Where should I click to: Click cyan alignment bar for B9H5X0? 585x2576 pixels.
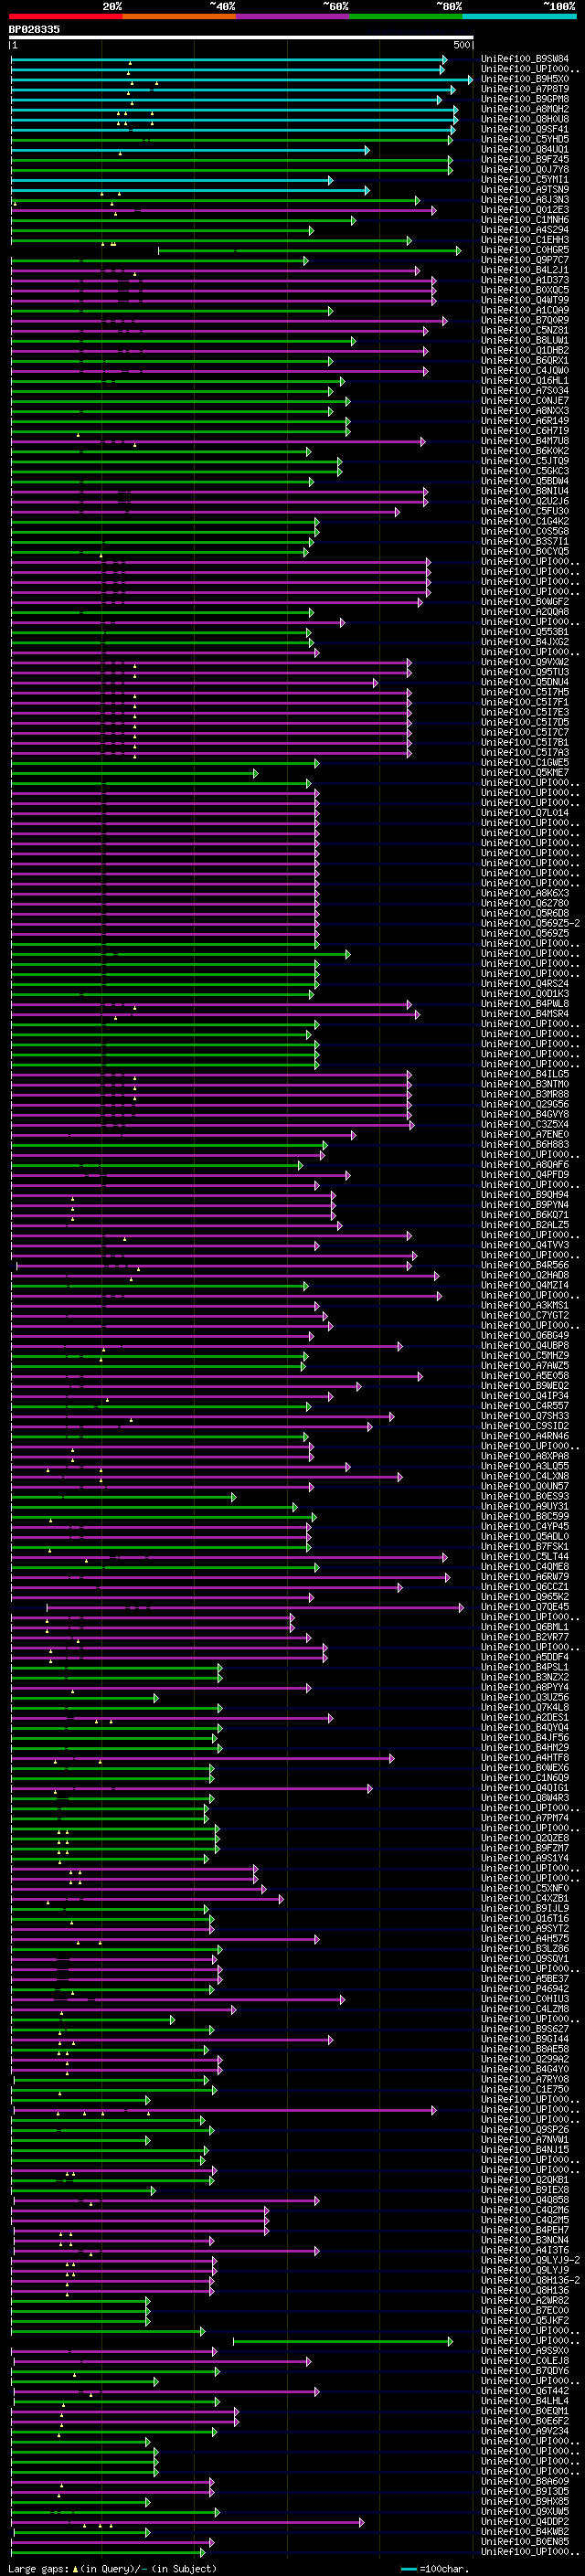241,79
